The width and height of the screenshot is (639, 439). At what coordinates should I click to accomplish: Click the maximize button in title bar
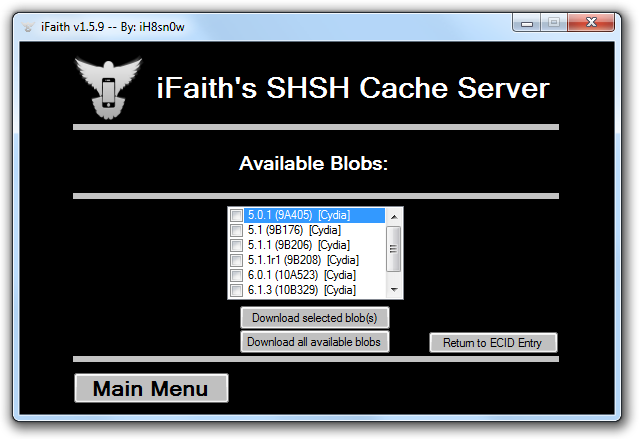point(555,22)
